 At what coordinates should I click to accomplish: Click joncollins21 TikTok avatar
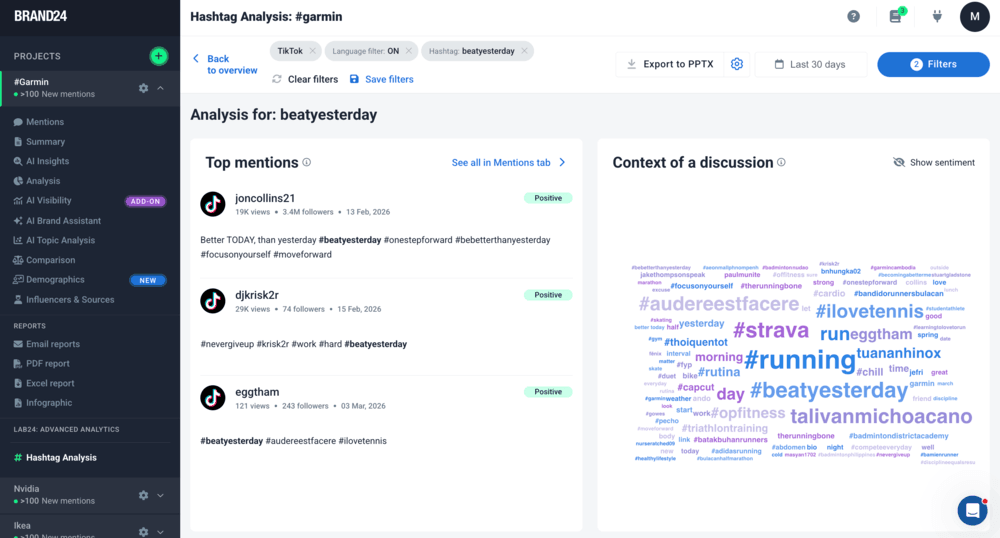tap(213, 204)
